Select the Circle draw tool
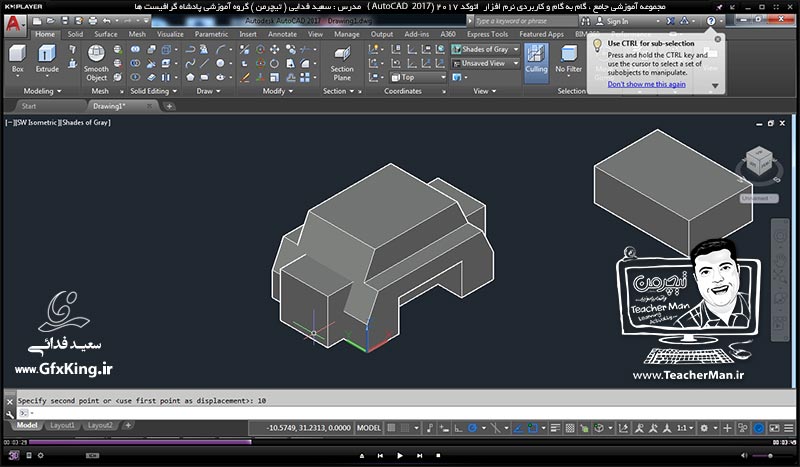This screenshot has height=467, width=800. coord(220,63)
